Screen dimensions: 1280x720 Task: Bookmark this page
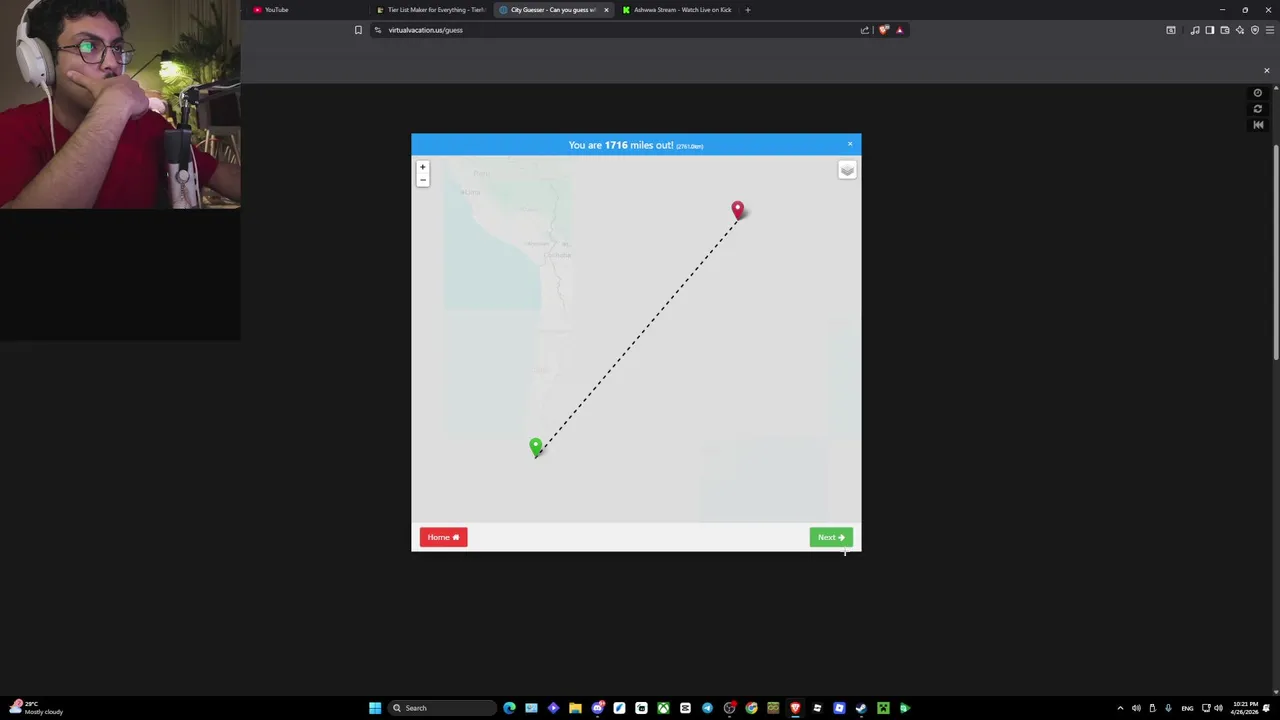click(358, 30)
